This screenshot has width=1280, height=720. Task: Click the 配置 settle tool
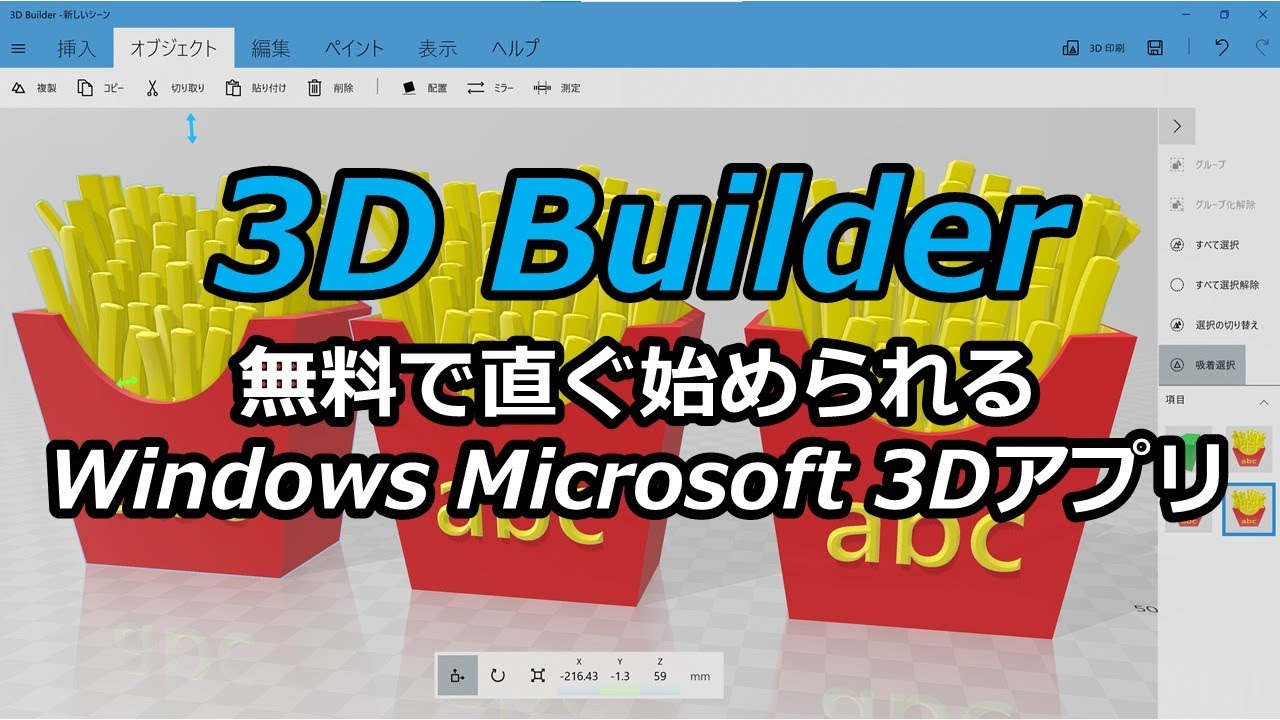pos(424,88)
